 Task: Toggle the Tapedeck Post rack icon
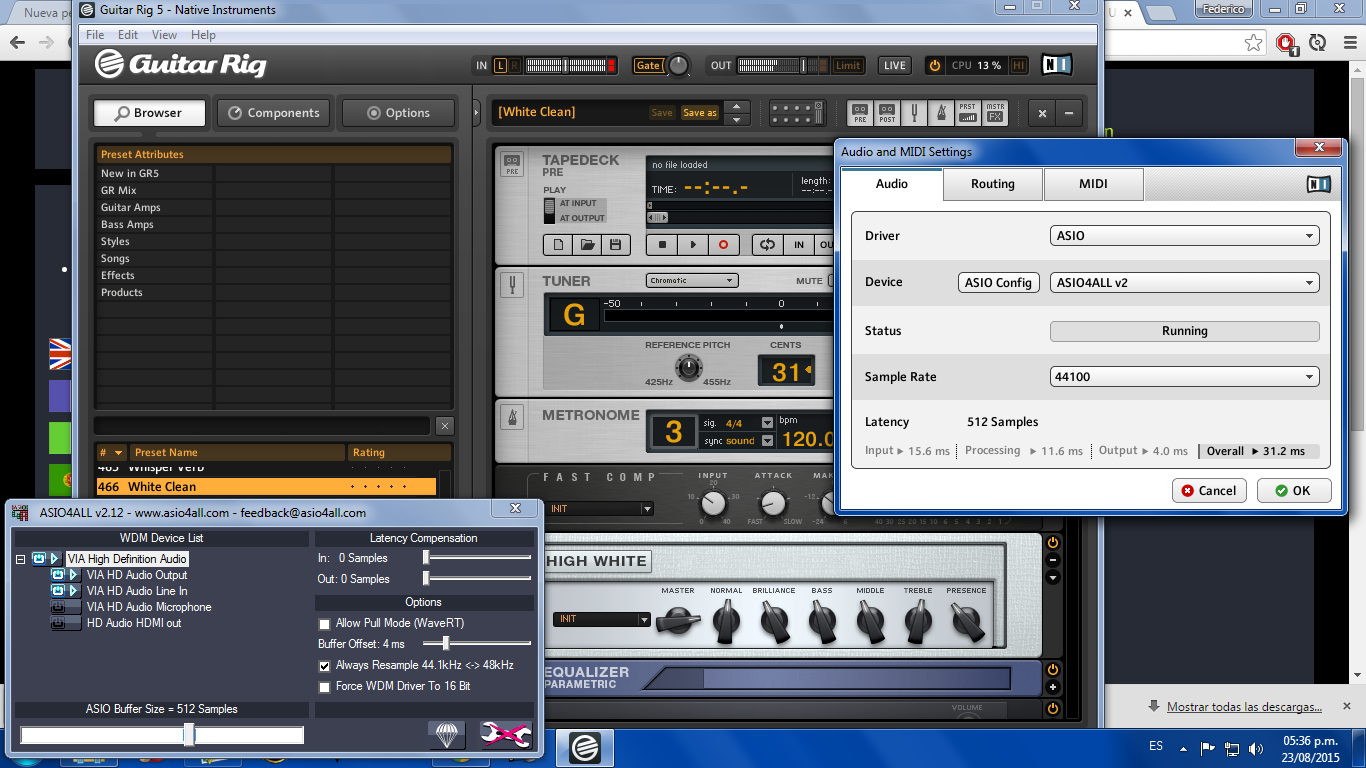pyautogui.click(x=887, y=113)
